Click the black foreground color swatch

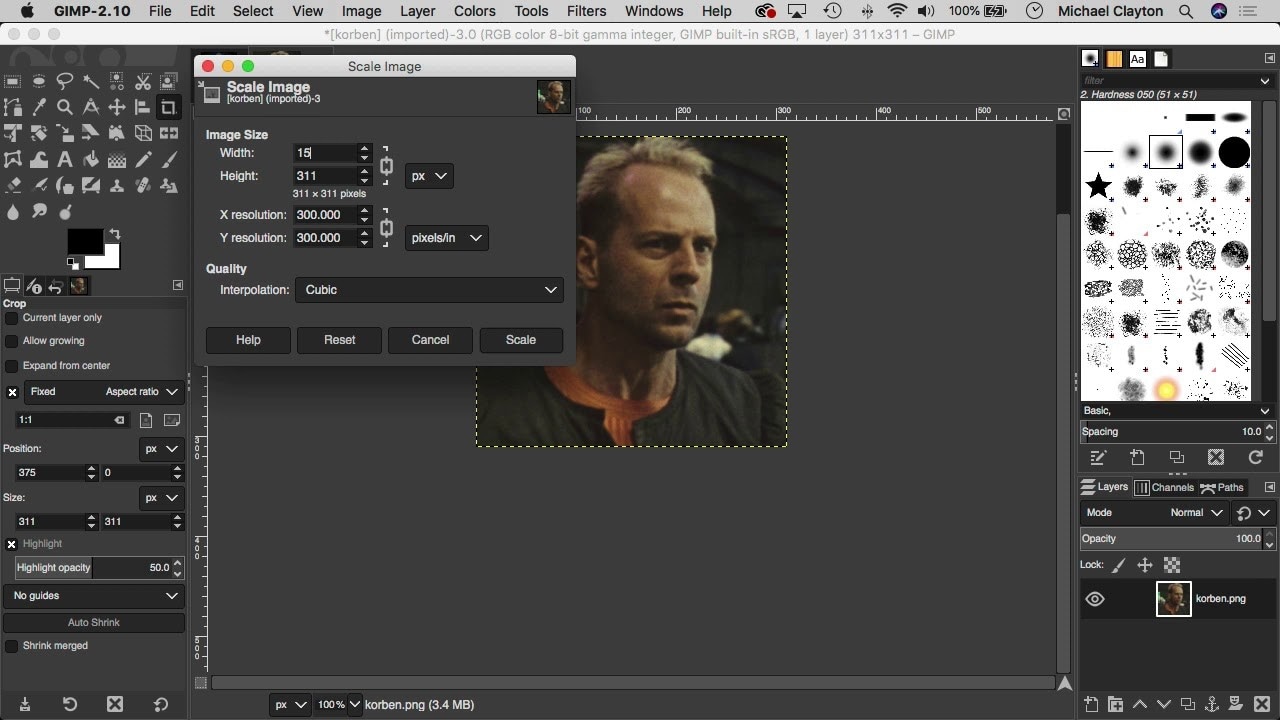85,242
